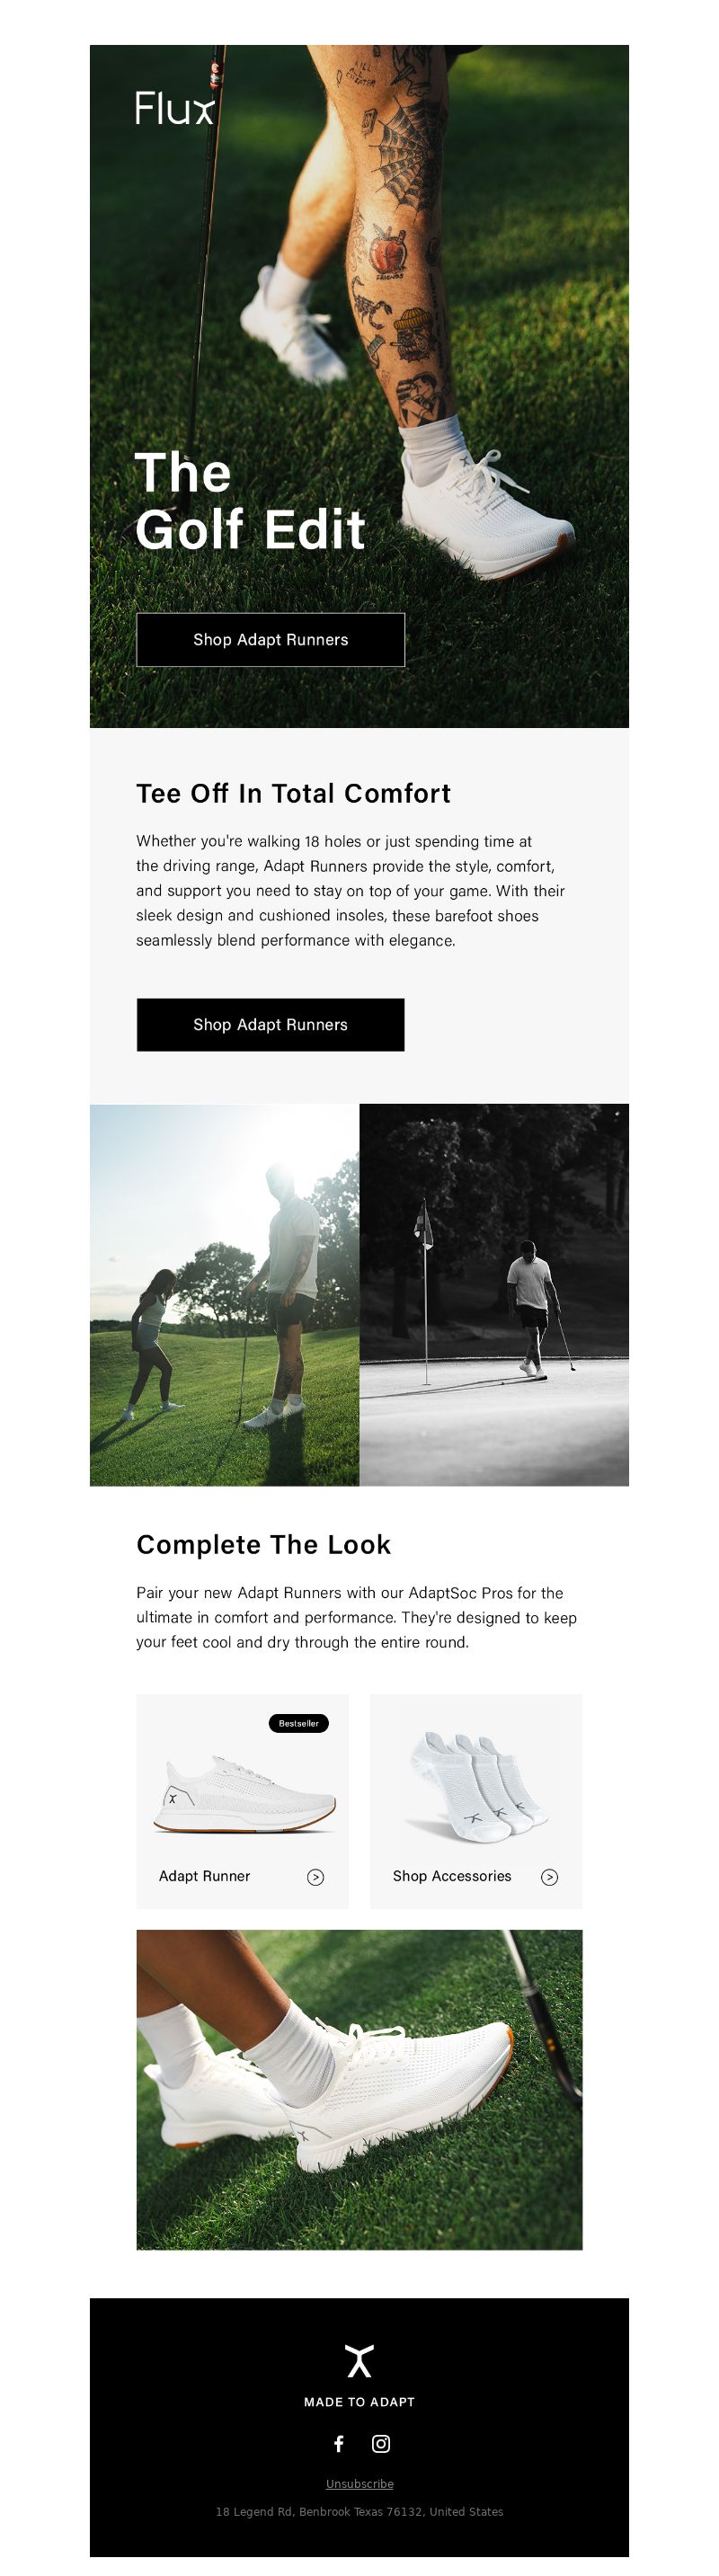Click the Shop Adapt Runners hero button
The image size is (719, 2576).
click(x=270, y=640)
